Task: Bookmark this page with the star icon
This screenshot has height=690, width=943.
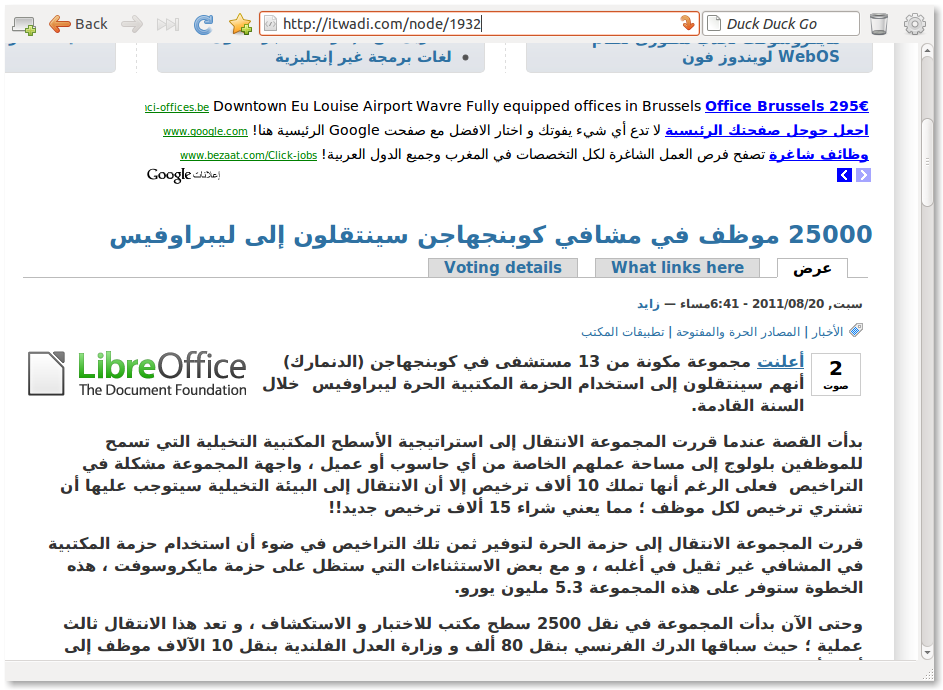Action: pos(239,23)
